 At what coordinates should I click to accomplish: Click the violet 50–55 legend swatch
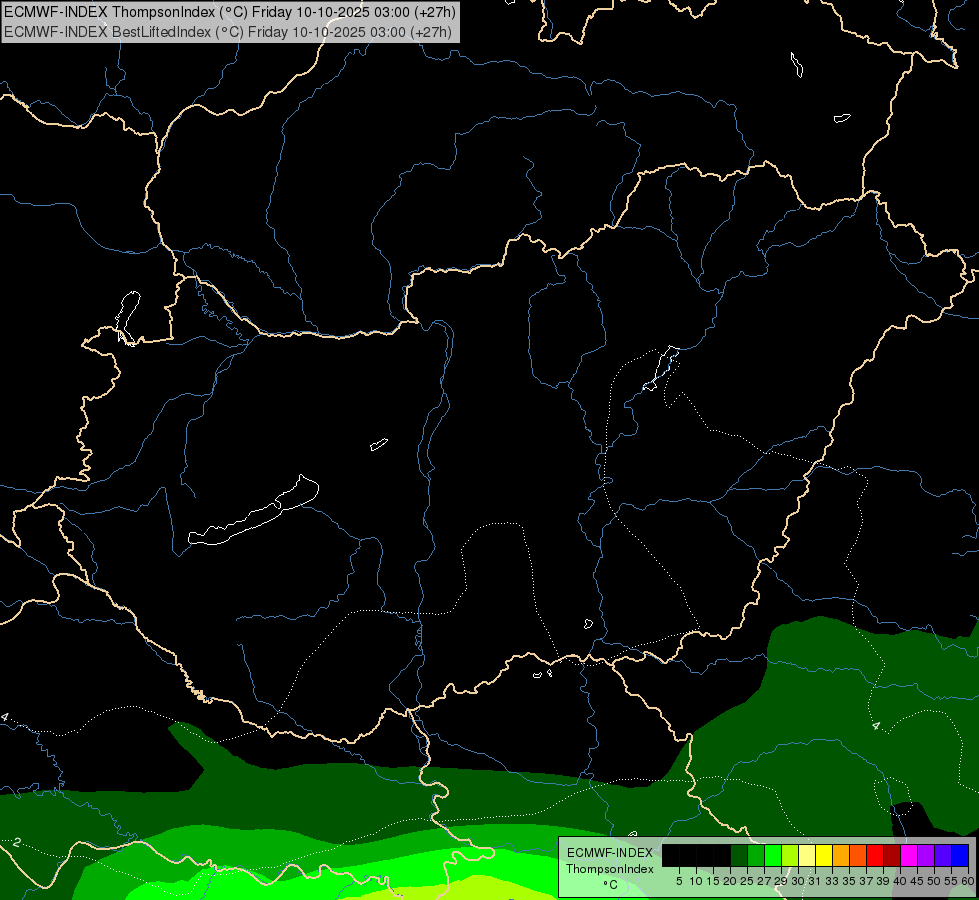tap(943, 856)
